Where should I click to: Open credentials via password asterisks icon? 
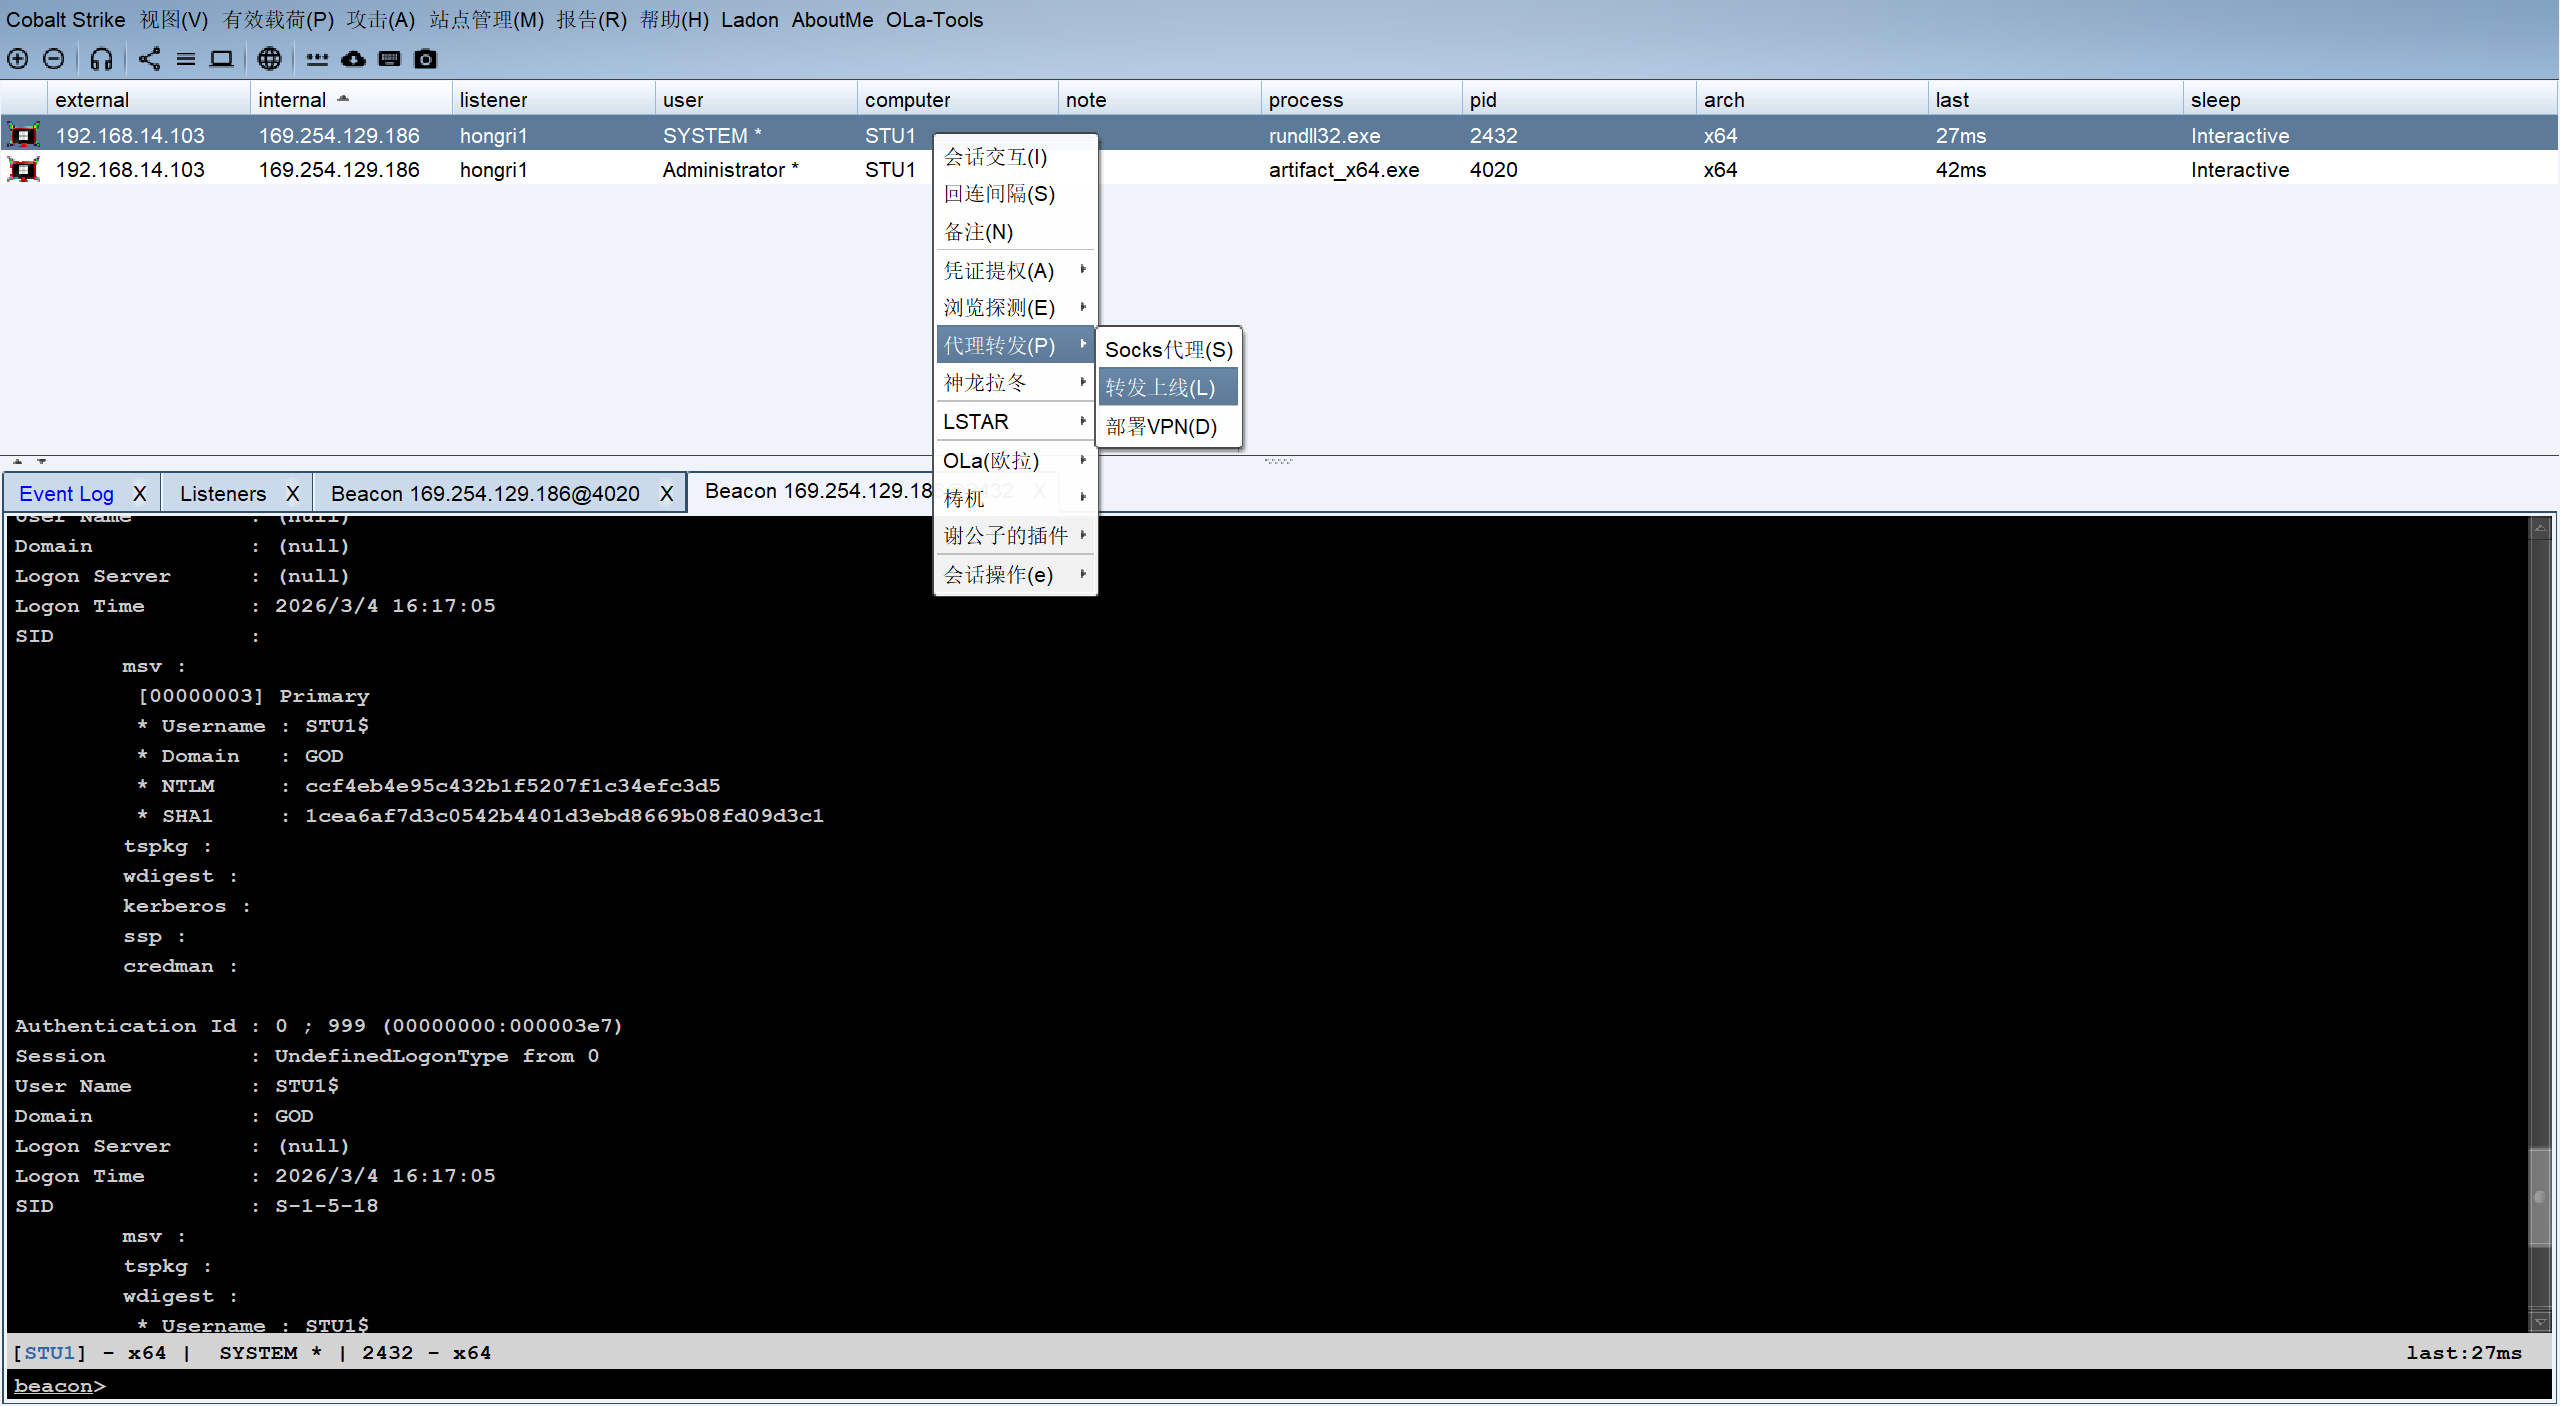[317, 59]
